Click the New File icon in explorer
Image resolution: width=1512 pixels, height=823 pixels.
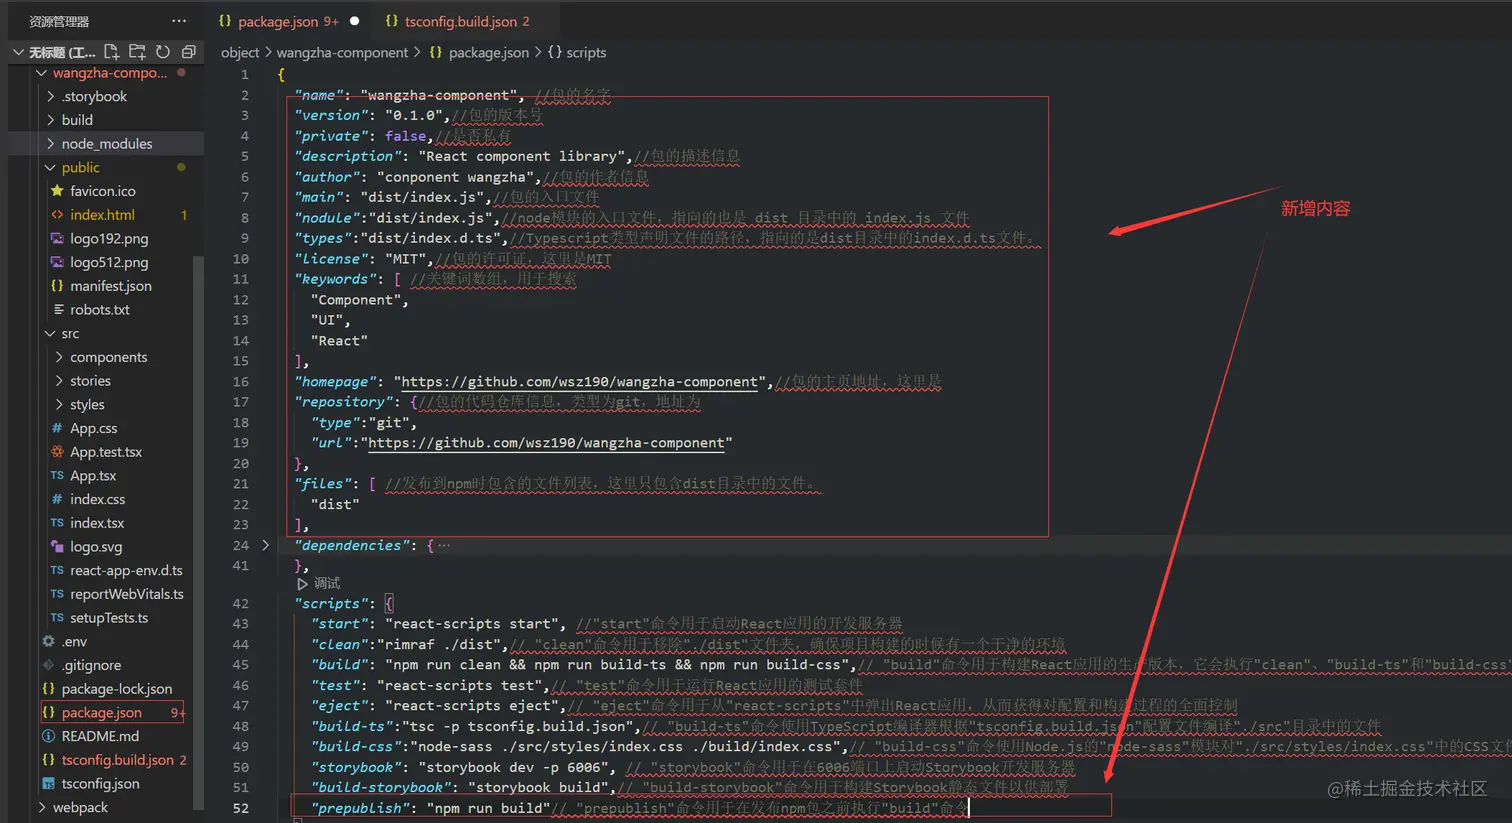coord(111,51)
